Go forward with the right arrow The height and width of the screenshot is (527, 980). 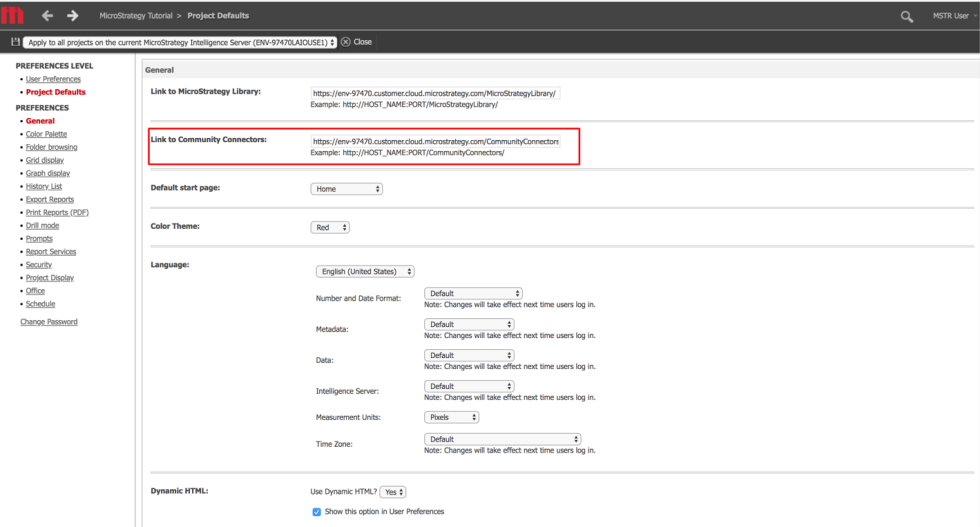tap(72, 16)
